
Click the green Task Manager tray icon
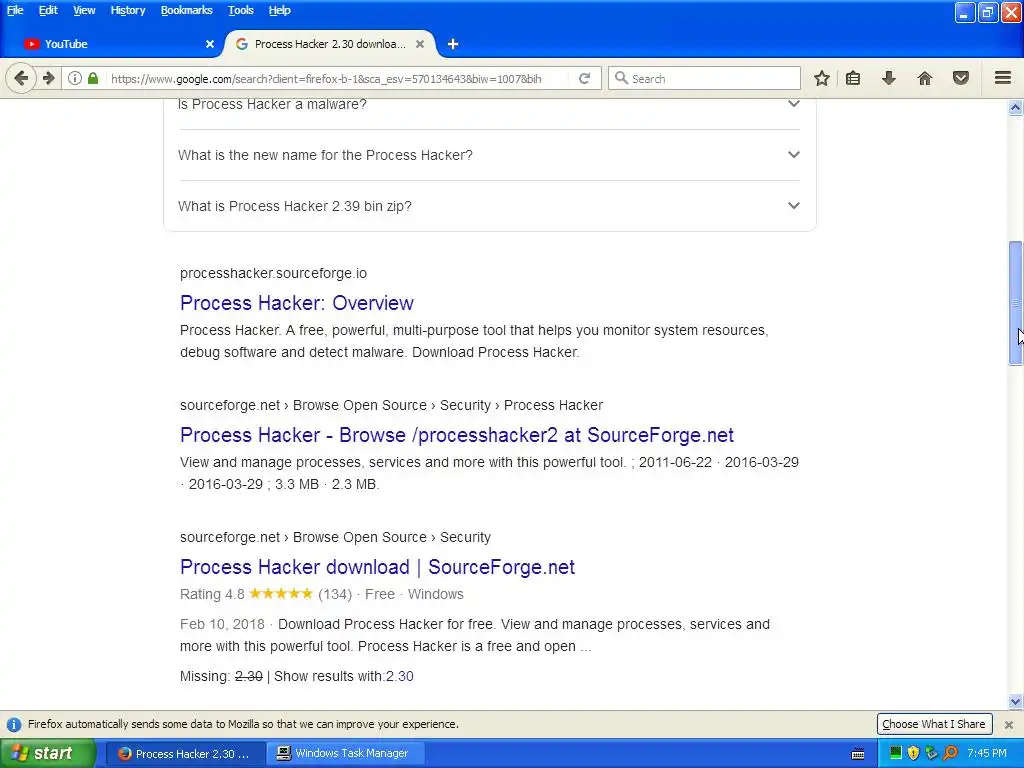(x=896, y=753)
